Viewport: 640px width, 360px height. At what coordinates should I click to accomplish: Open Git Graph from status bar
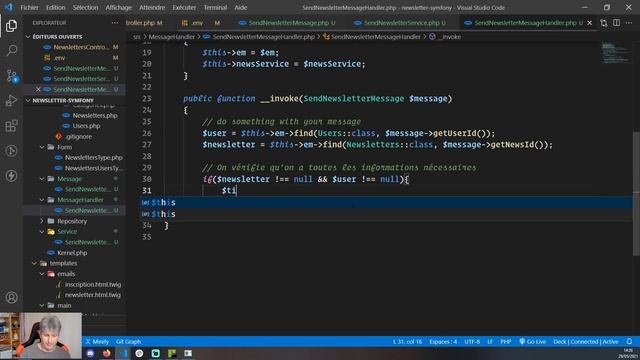click(128, 342)
